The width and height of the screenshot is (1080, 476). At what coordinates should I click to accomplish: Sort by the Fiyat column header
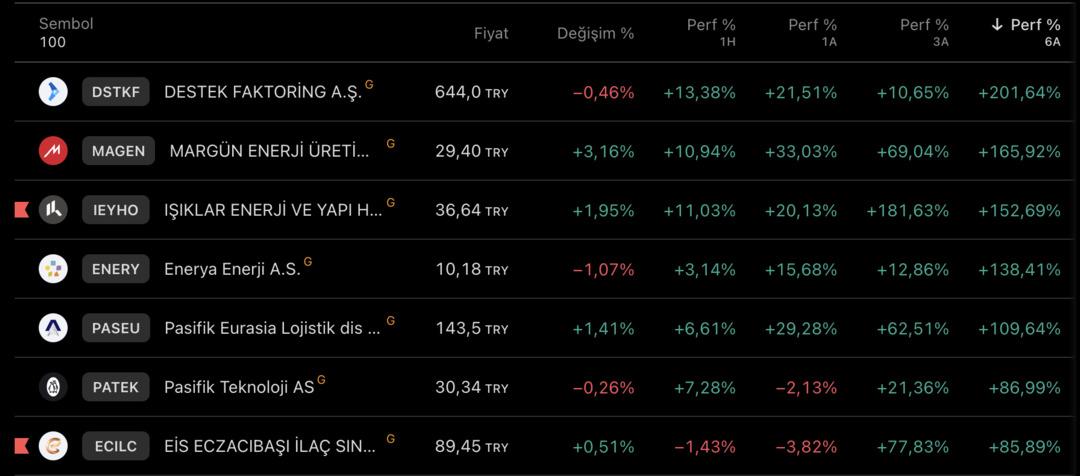tap(491, 33)
